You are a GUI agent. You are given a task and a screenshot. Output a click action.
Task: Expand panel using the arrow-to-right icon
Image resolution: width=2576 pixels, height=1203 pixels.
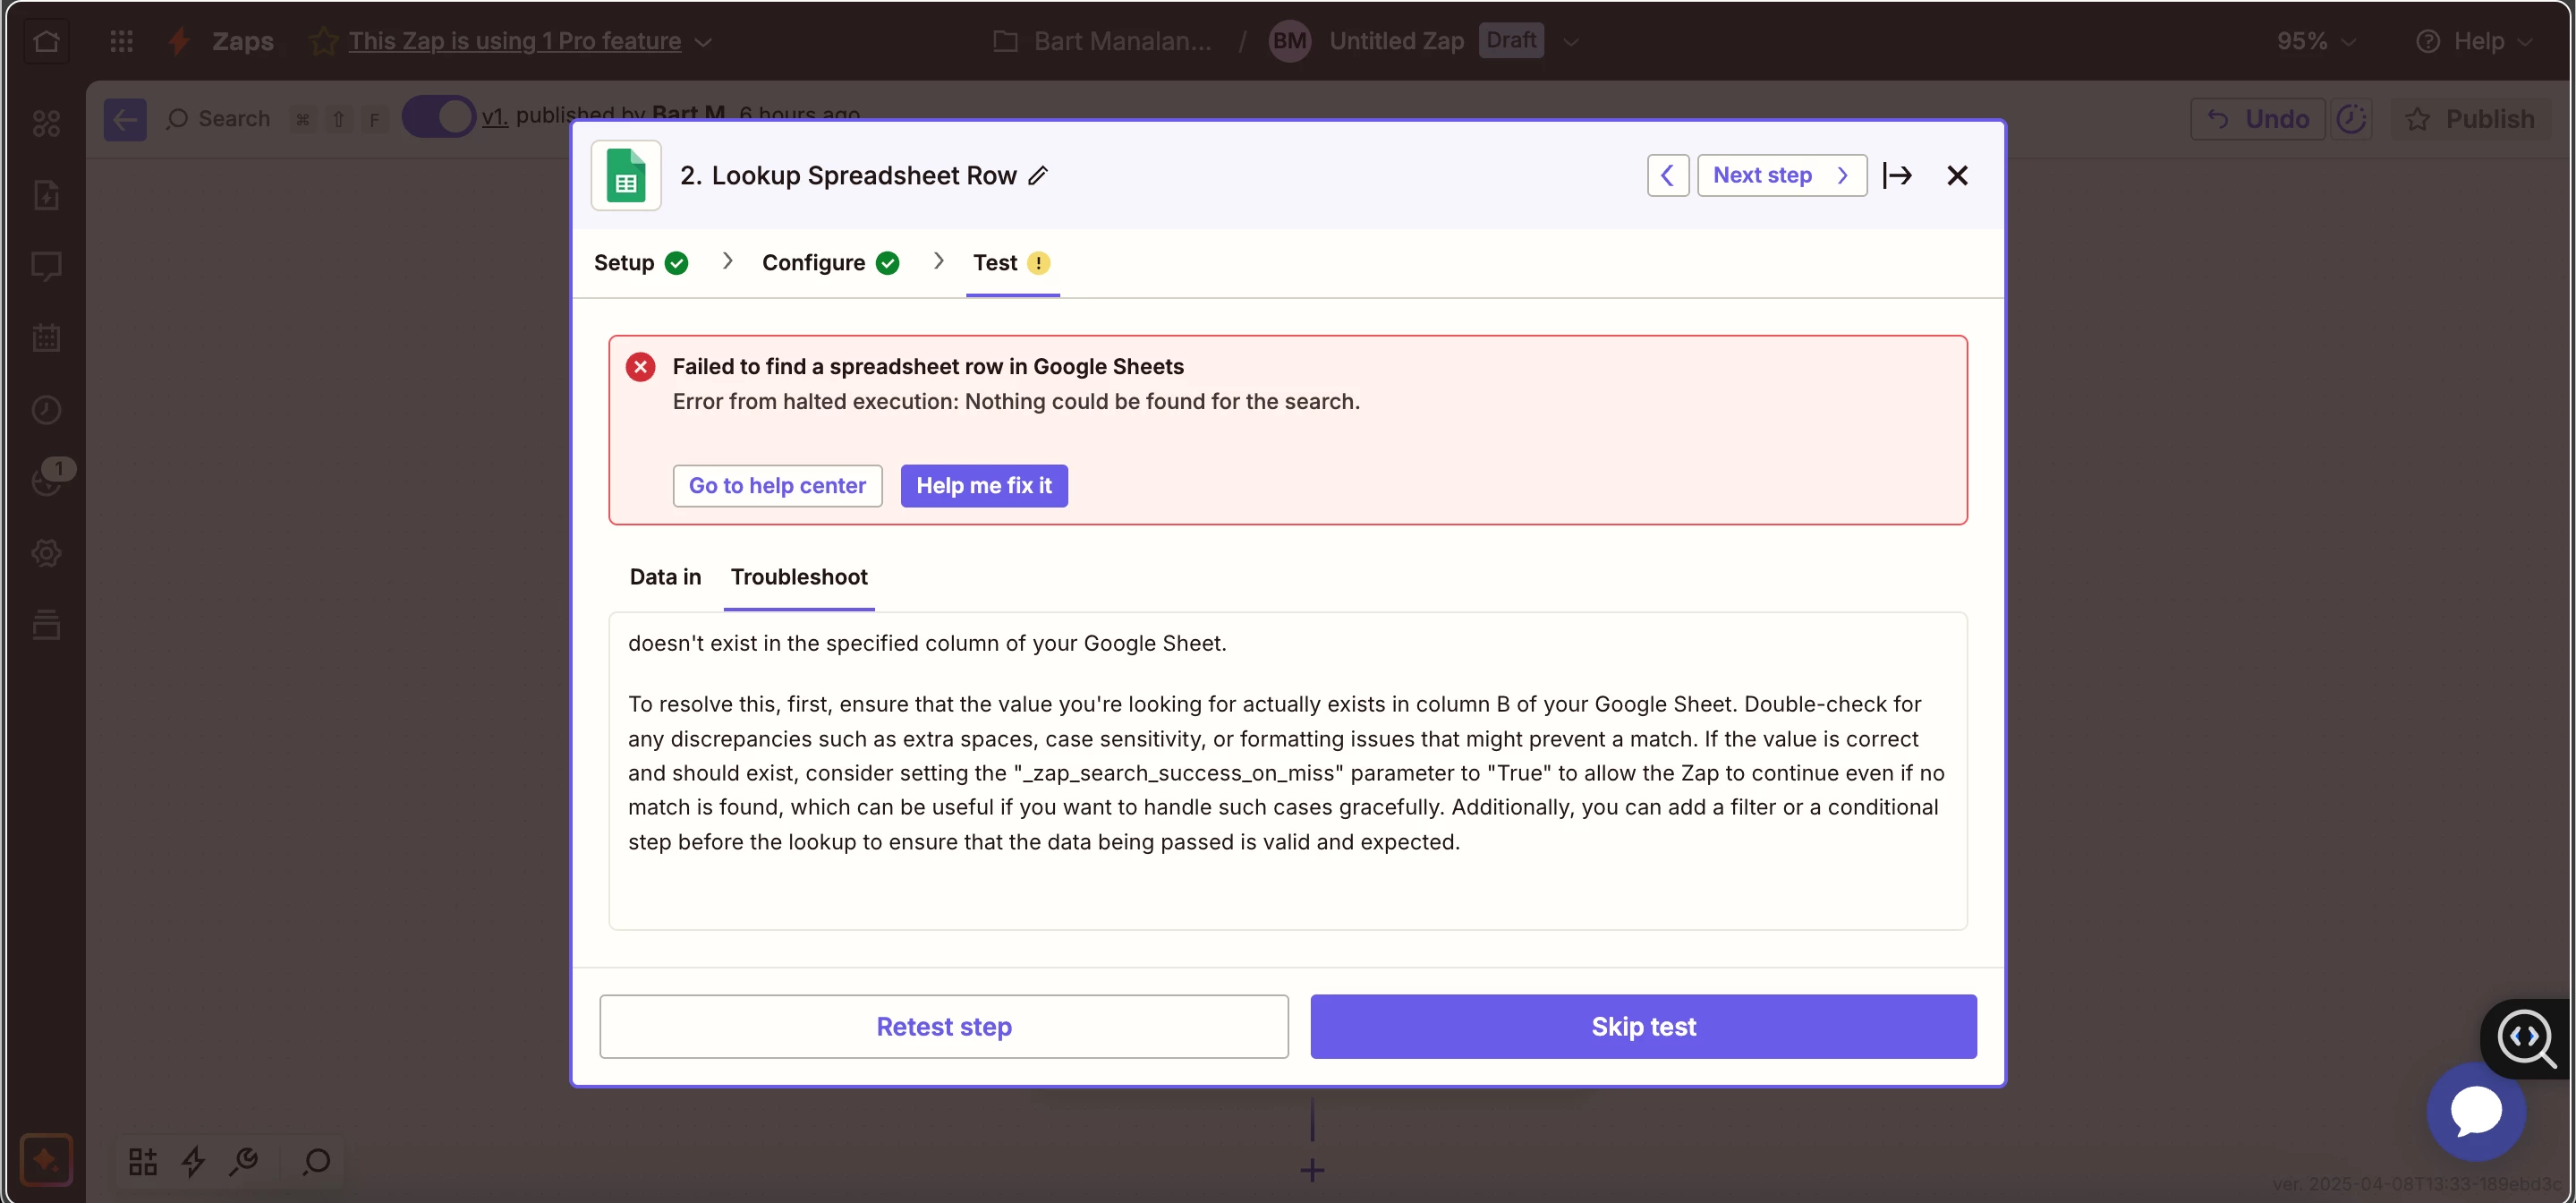click(x=1897, y=175)
